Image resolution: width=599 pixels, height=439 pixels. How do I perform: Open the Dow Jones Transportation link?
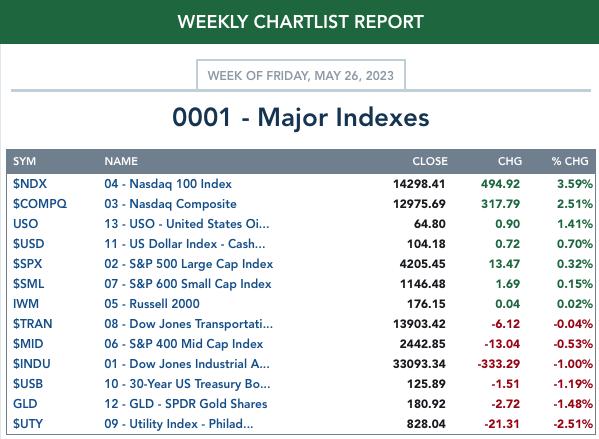pos(188,324)
